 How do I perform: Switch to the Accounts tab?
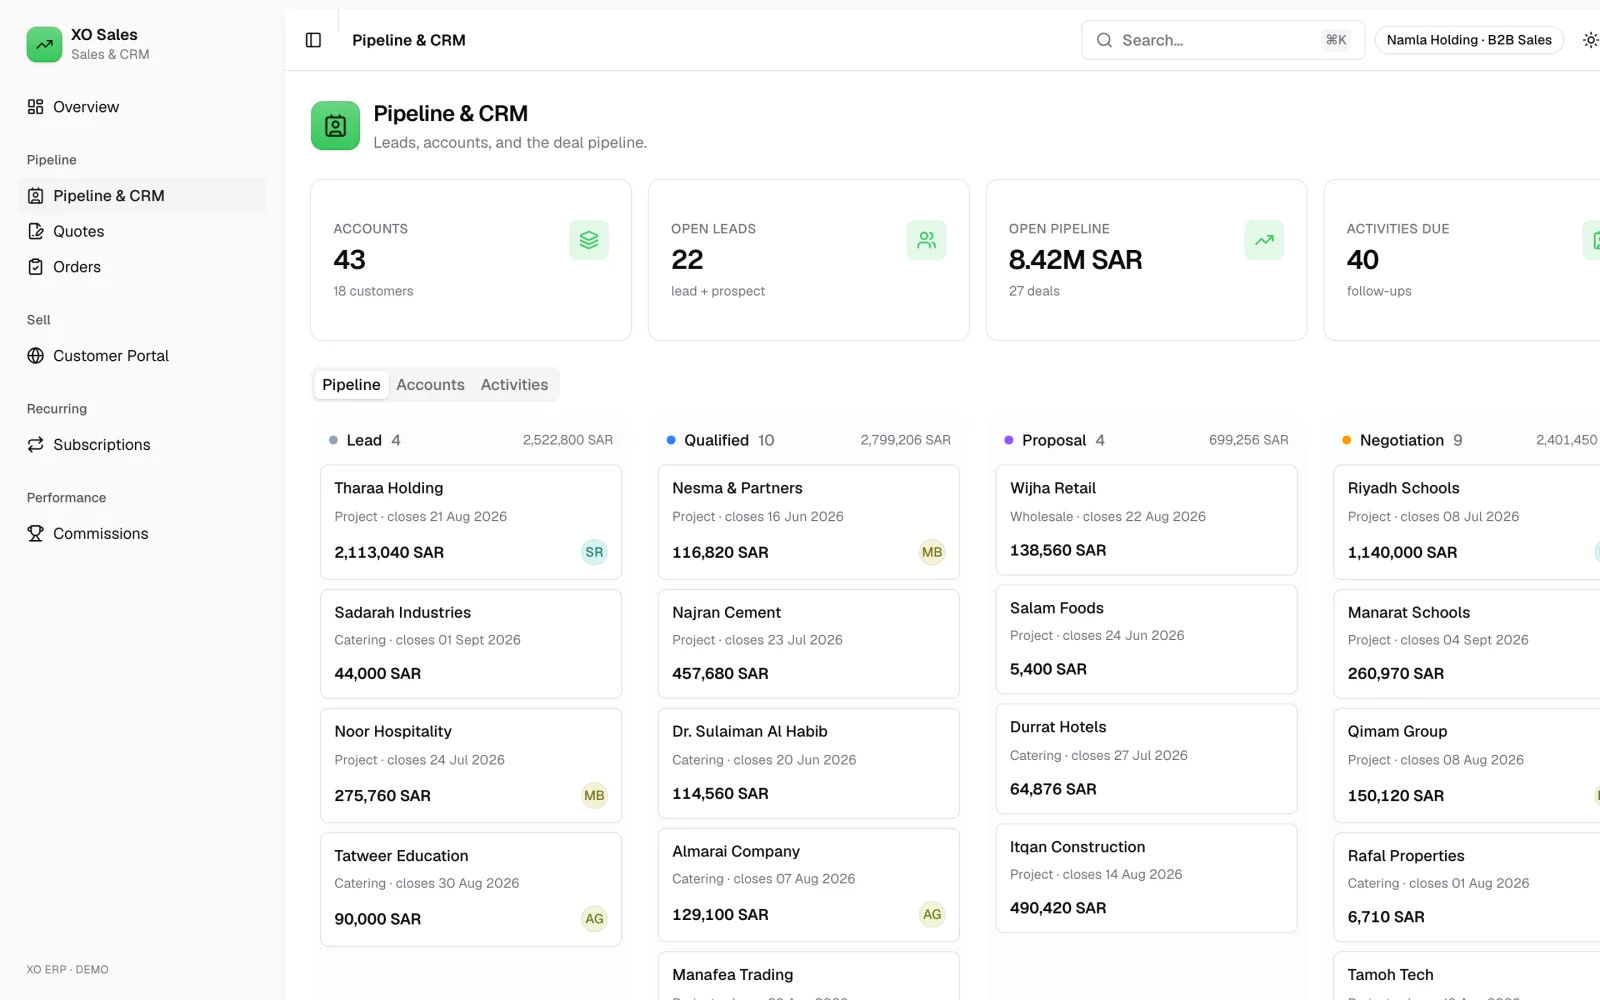(x=430, y=385)
